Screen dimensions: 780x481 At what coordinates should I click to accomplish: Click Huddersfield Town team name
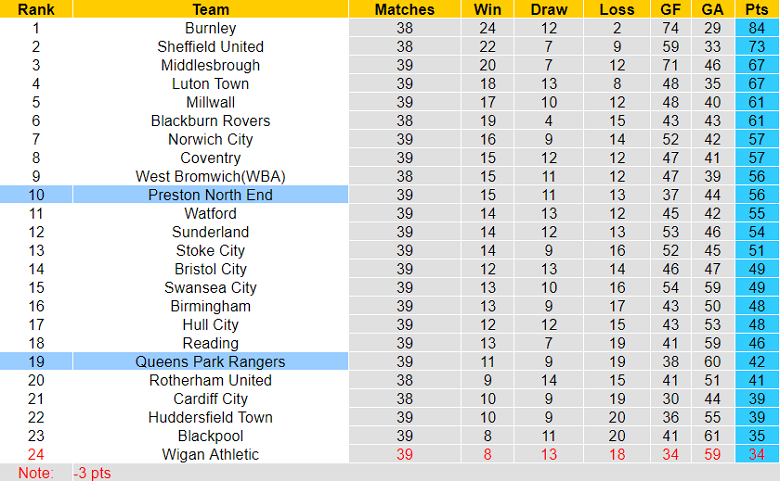[x=210, y=418]
